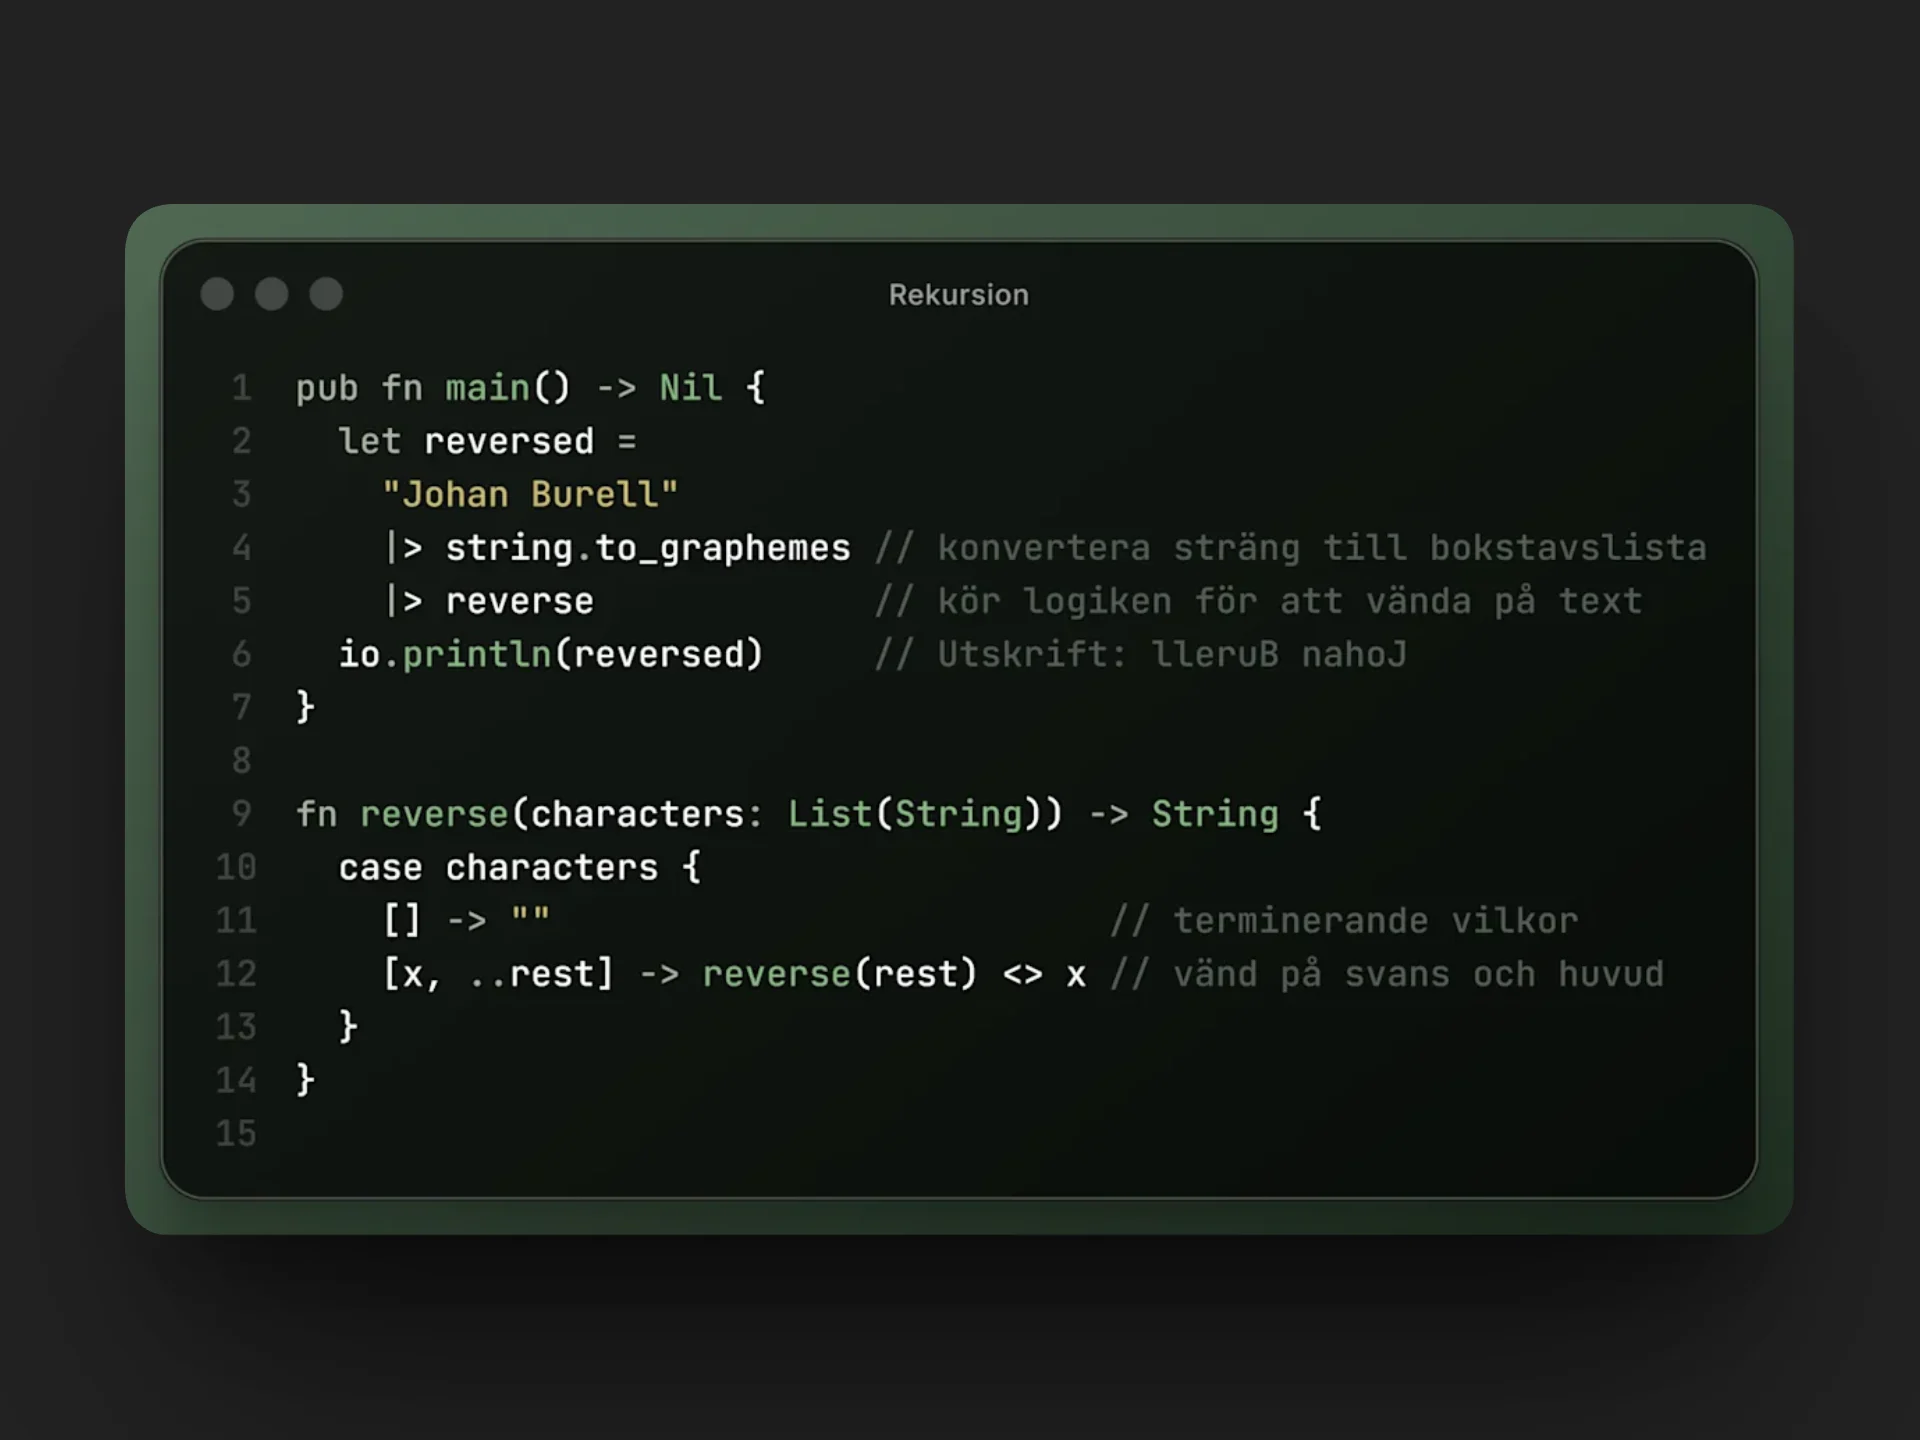Viewport: 1920px width, 1440px height.
Task: Click the closing brace on line 13
Action: pos(348,1027)
